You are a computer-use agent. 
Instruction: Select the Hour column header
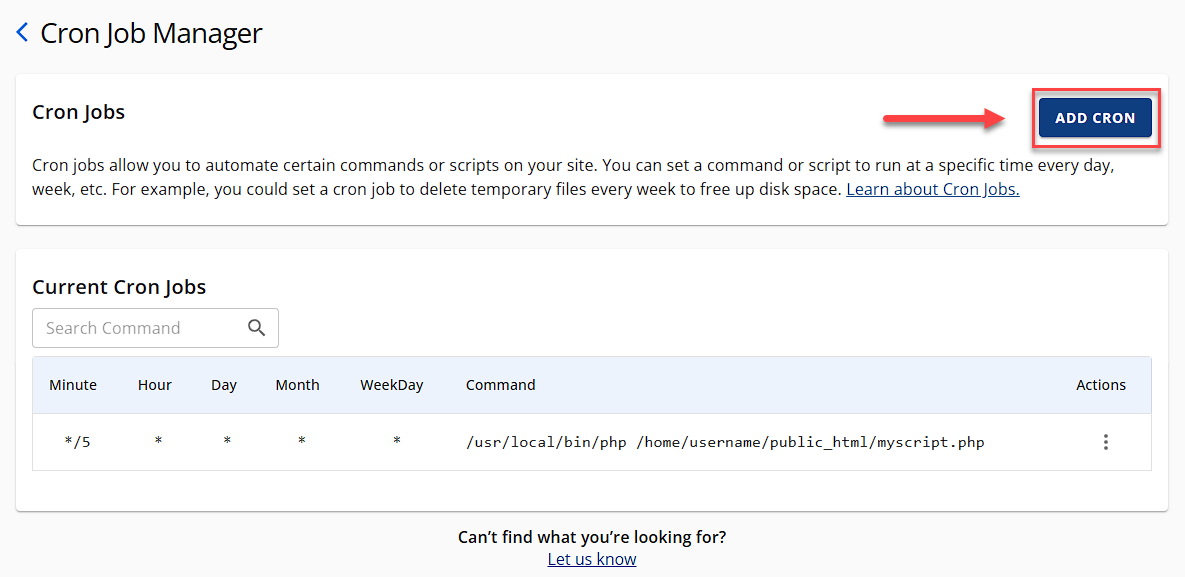[x=155, y=384]
